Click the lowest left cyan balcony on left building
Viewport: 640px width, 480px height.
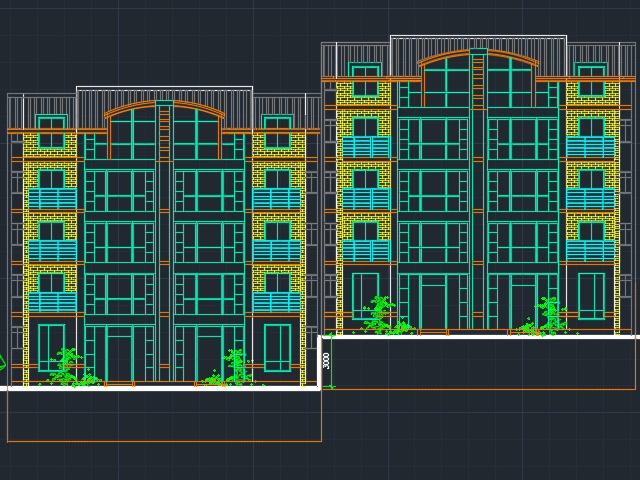tap(51, 302)
